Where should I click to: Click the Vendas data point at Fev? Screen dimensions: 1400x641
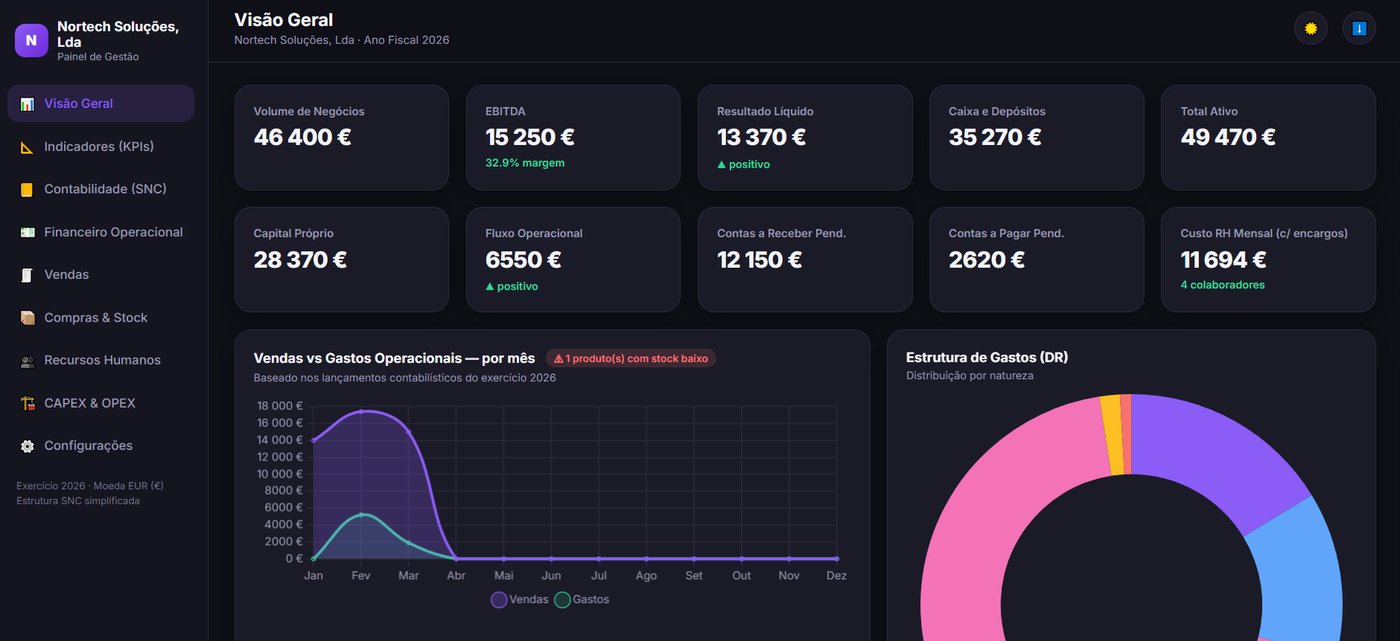click(361, 411)
